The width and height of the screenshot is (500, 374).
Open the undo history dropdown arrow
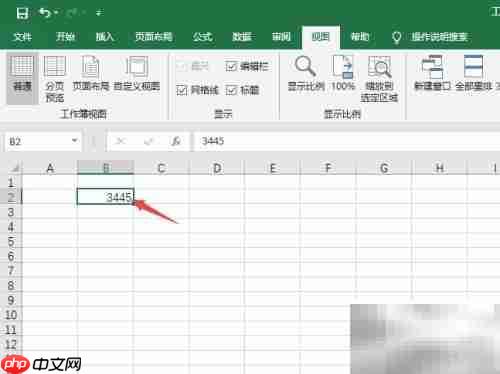[x=56, y=13]
